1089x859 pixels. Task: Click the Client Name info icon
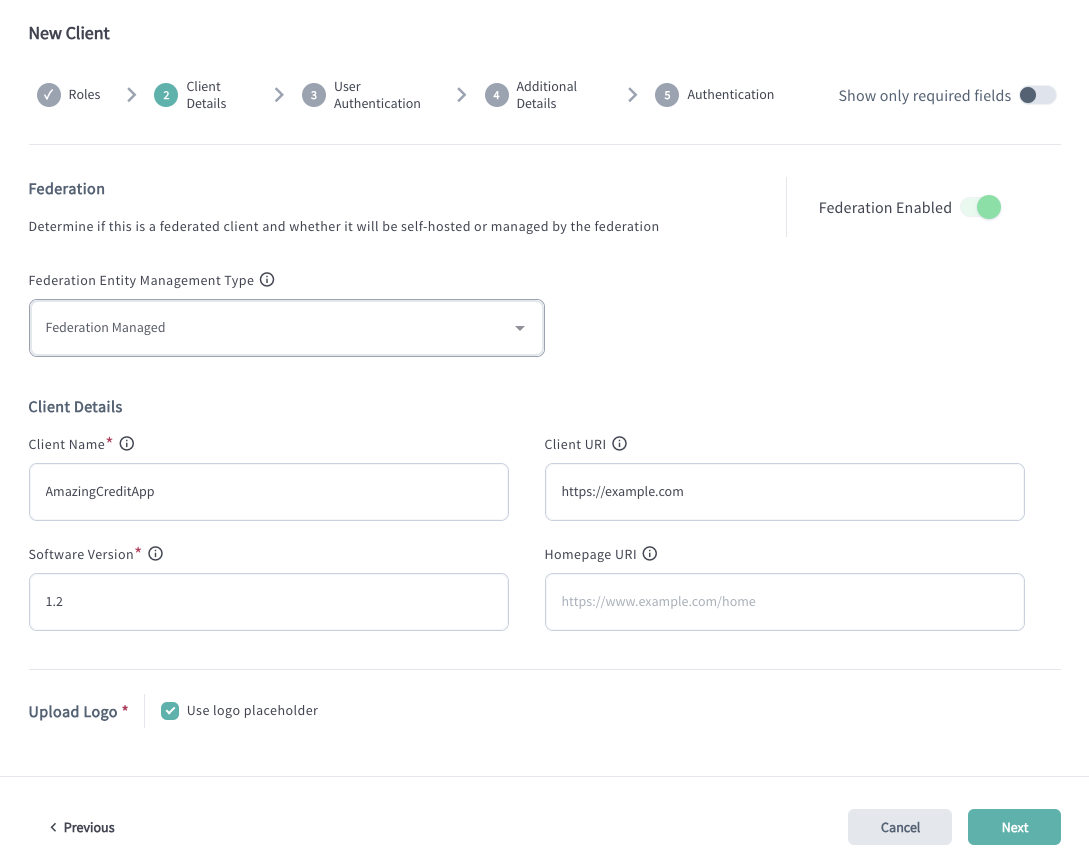(126, 443)
